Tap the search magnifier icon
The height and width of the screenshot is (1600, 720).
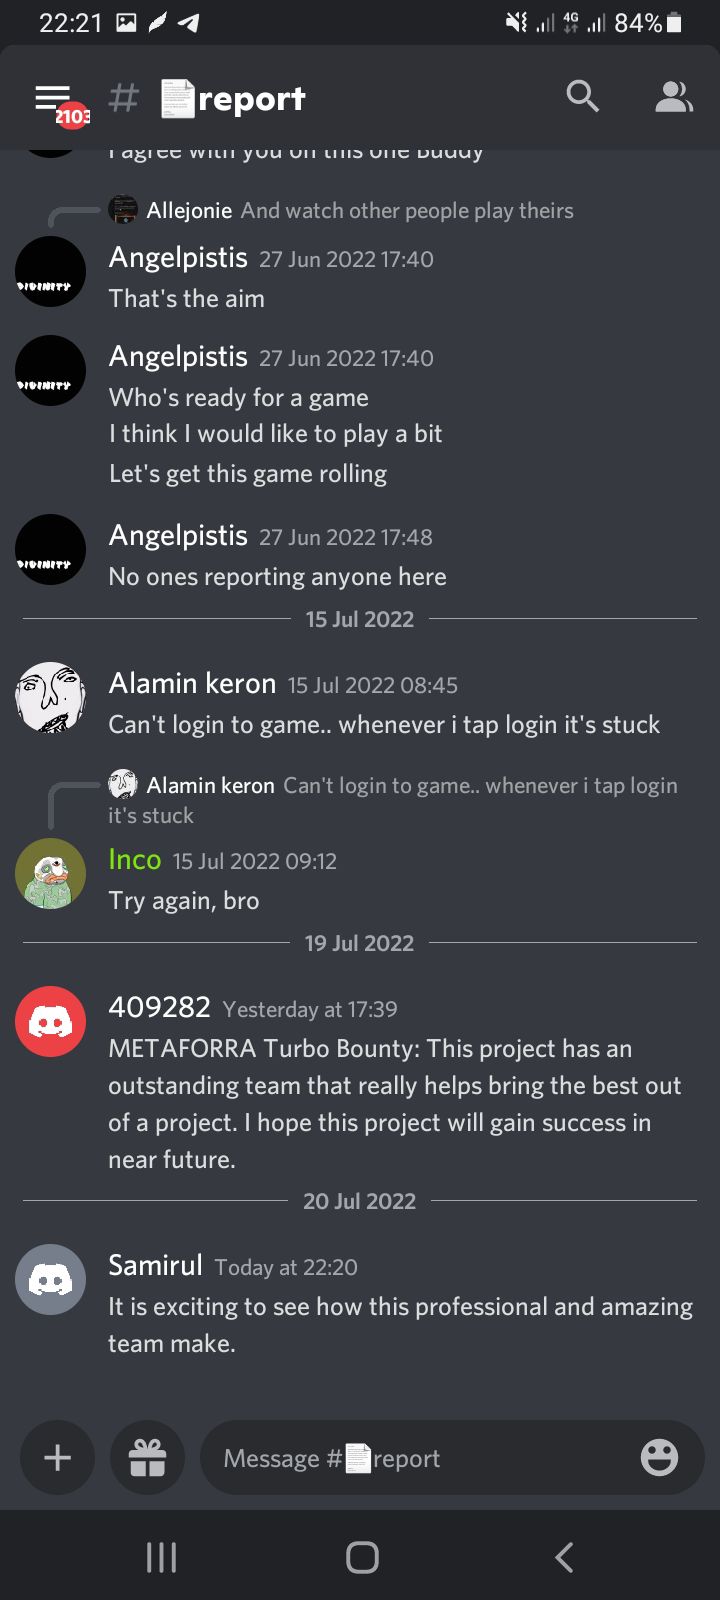point(582,97)
